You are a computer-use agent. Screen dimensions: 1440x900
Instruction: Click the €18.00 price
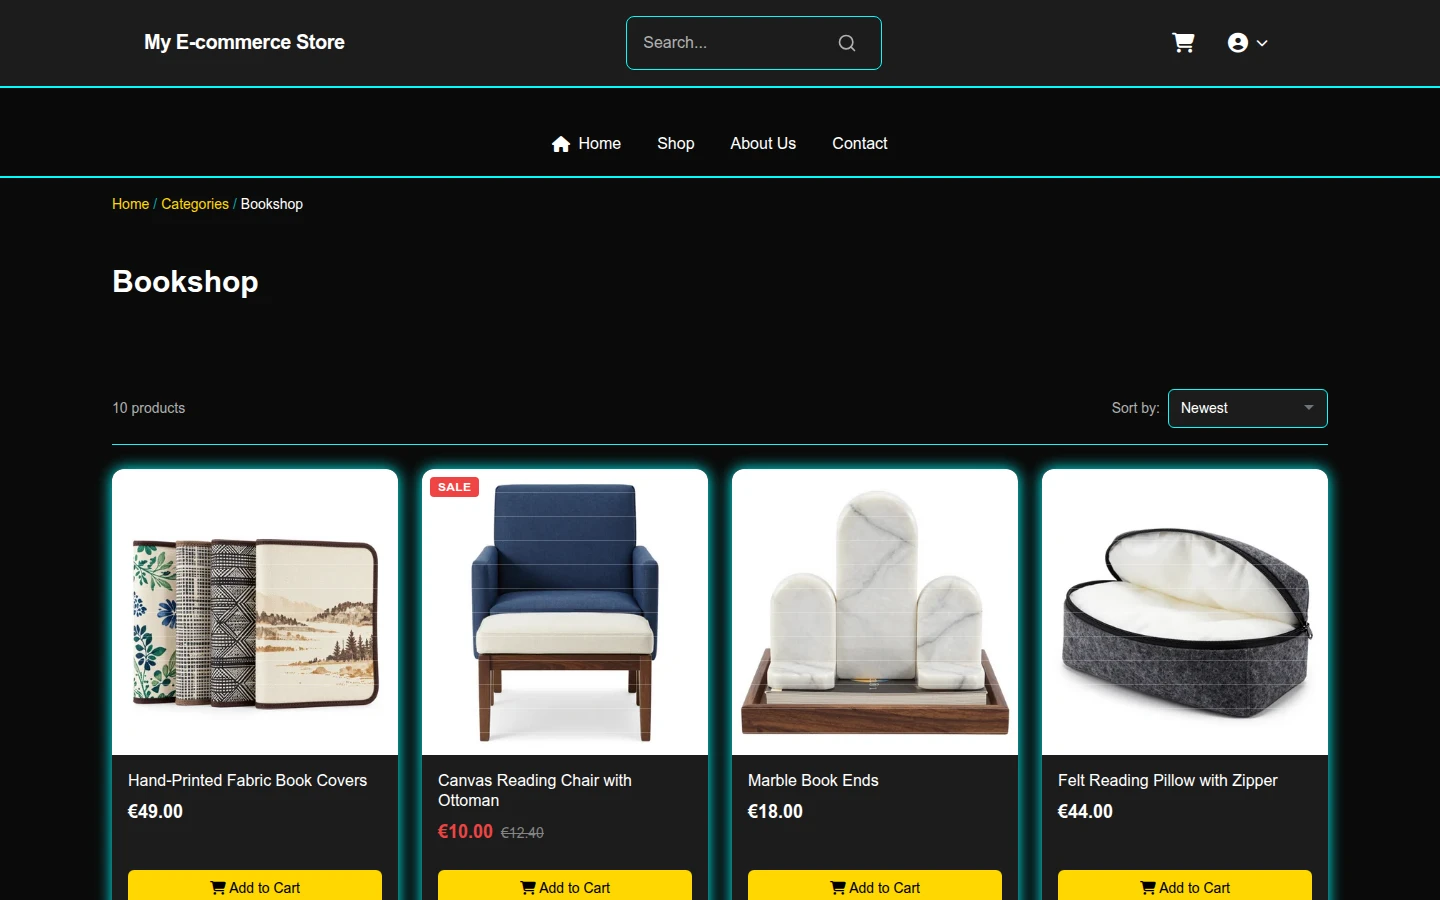775,811
